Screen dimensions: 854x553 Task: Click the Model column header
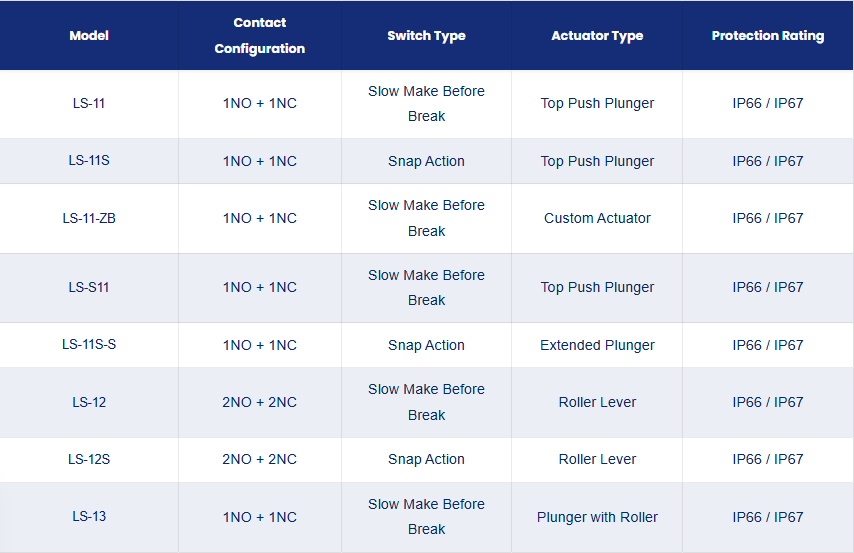pyautogui.click(x=89, y=35)
